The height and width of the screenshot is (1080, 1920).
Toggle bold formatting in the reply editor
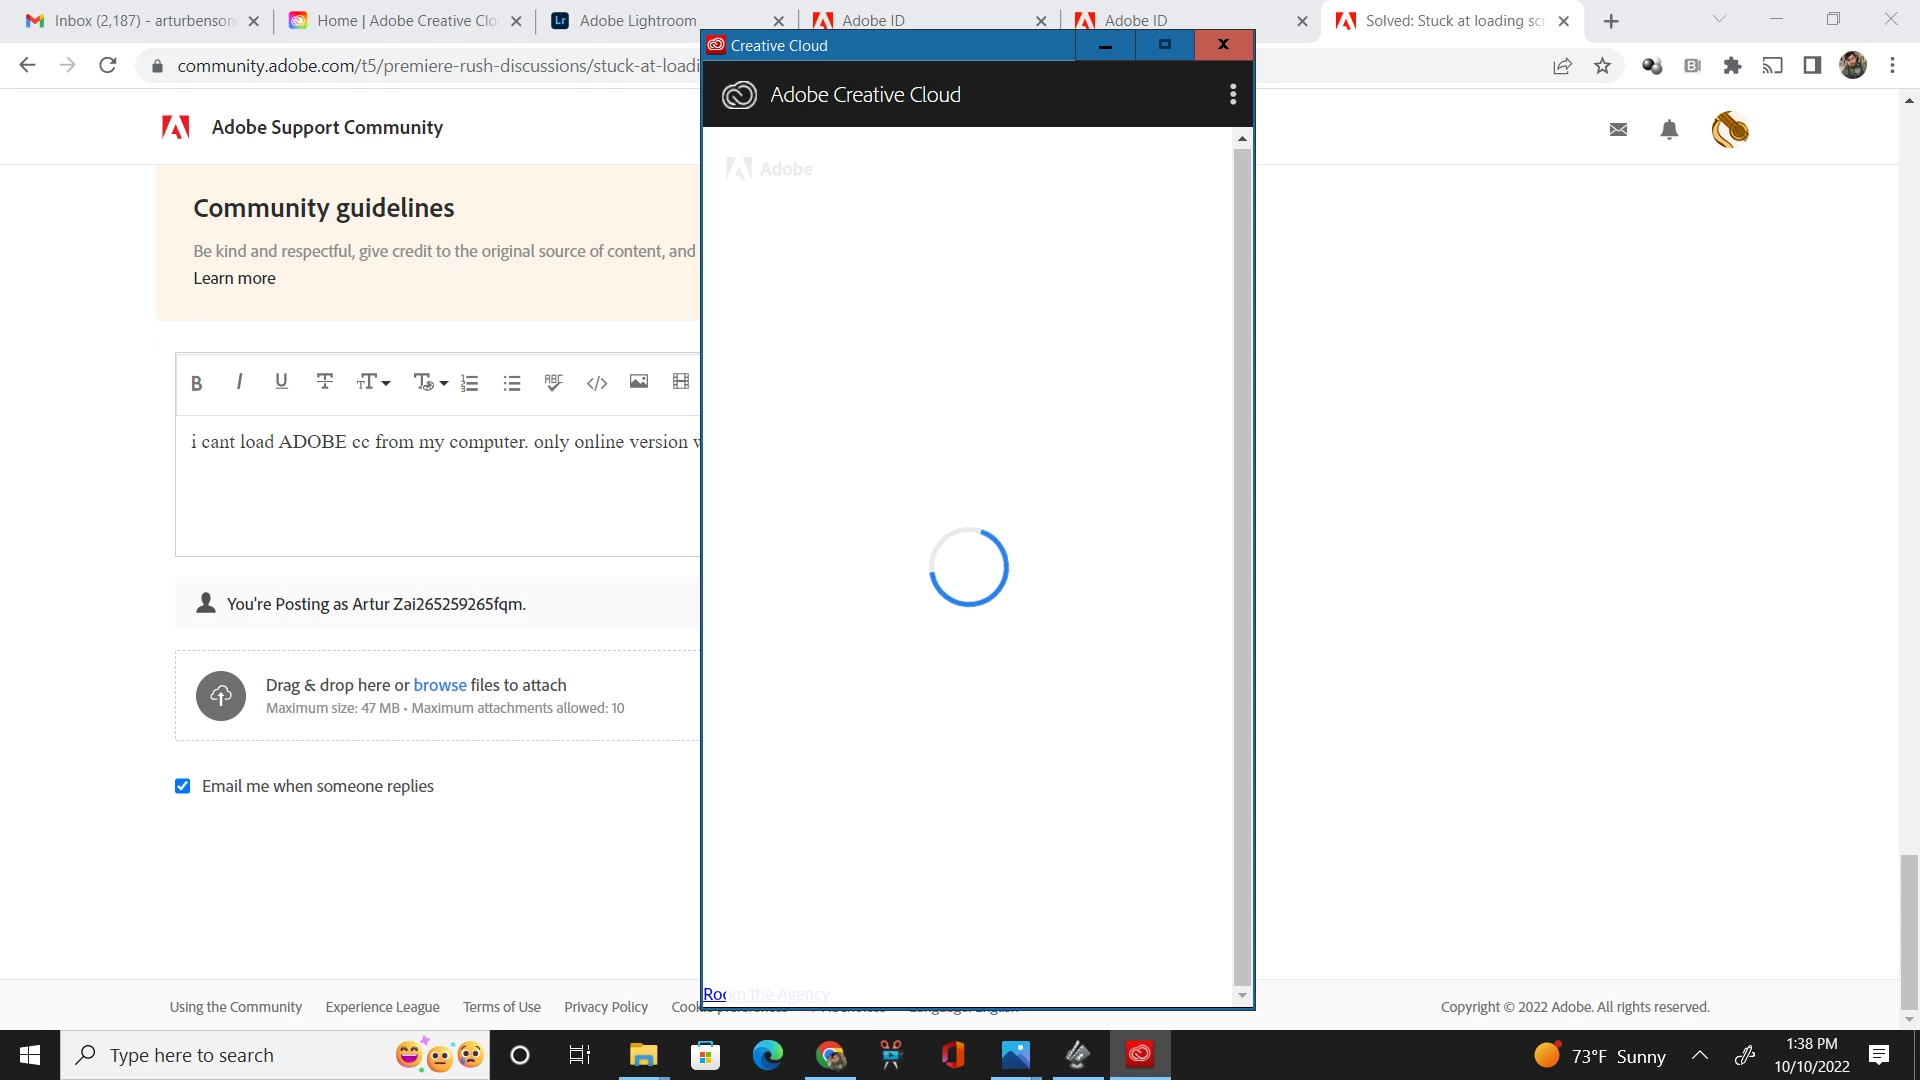197,383
